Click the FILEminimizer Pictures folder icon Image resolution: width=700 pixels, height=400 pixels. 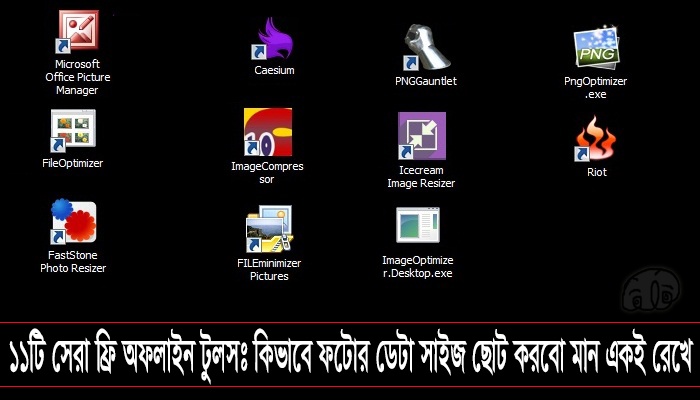pyautogui.click(x=269, y=229)
